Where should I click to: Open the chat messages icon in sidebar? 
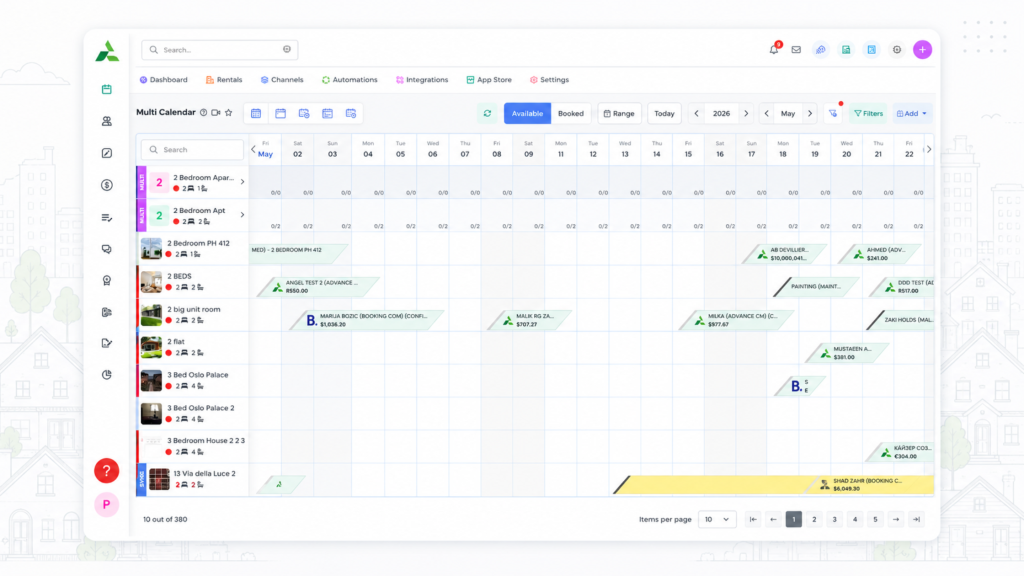point(106,249)
